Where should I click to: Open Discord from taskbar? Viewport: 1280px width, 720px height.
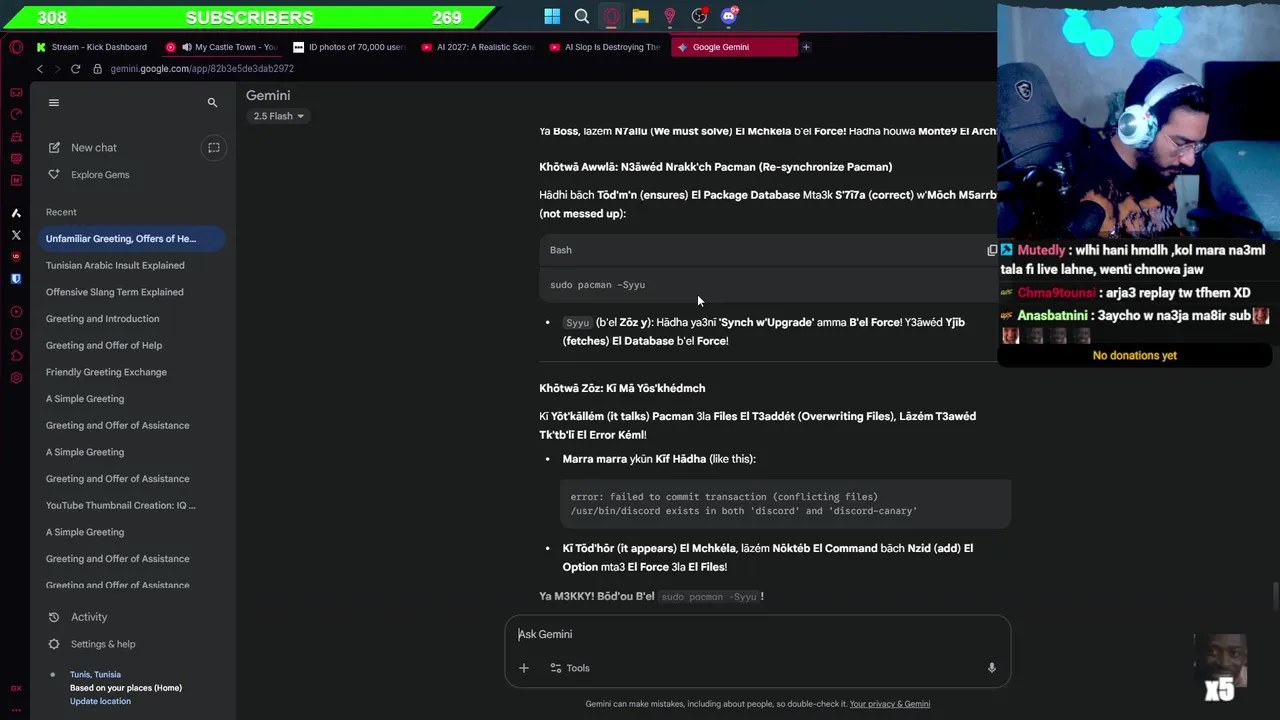point(729,16)
